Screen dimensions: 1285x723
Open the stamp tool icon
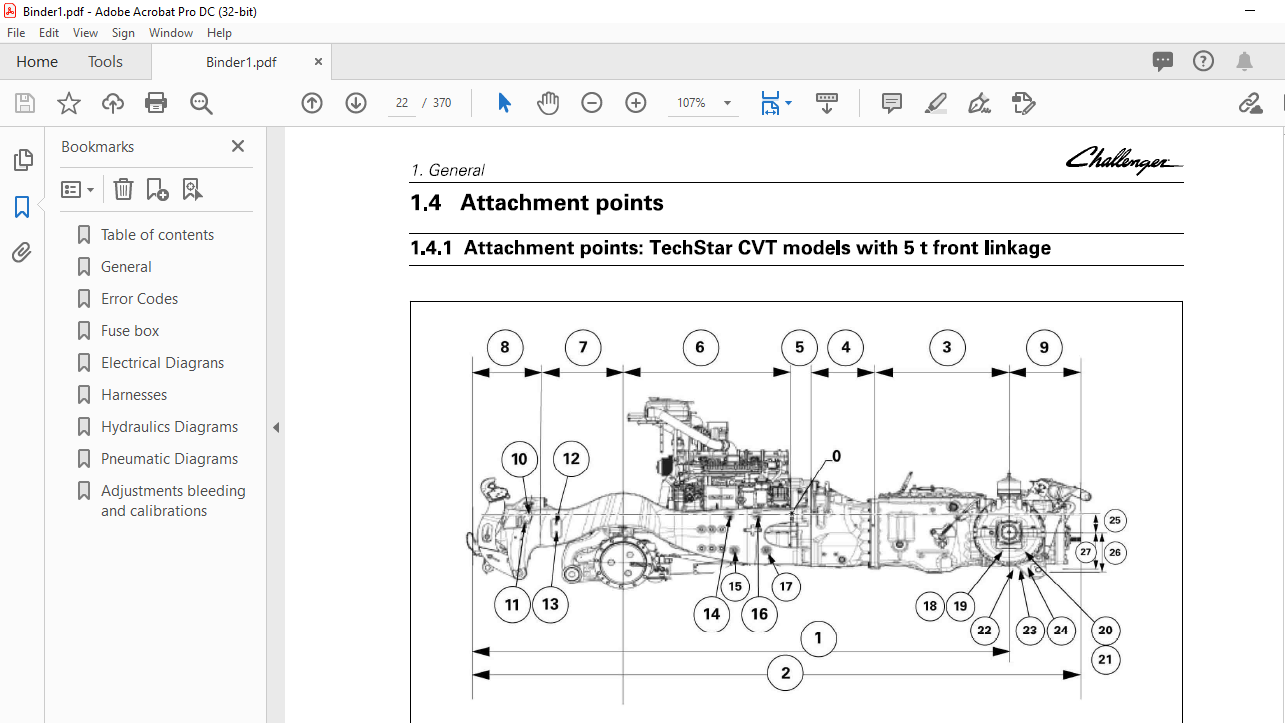pyautogui.click(x=1023, y=103)
